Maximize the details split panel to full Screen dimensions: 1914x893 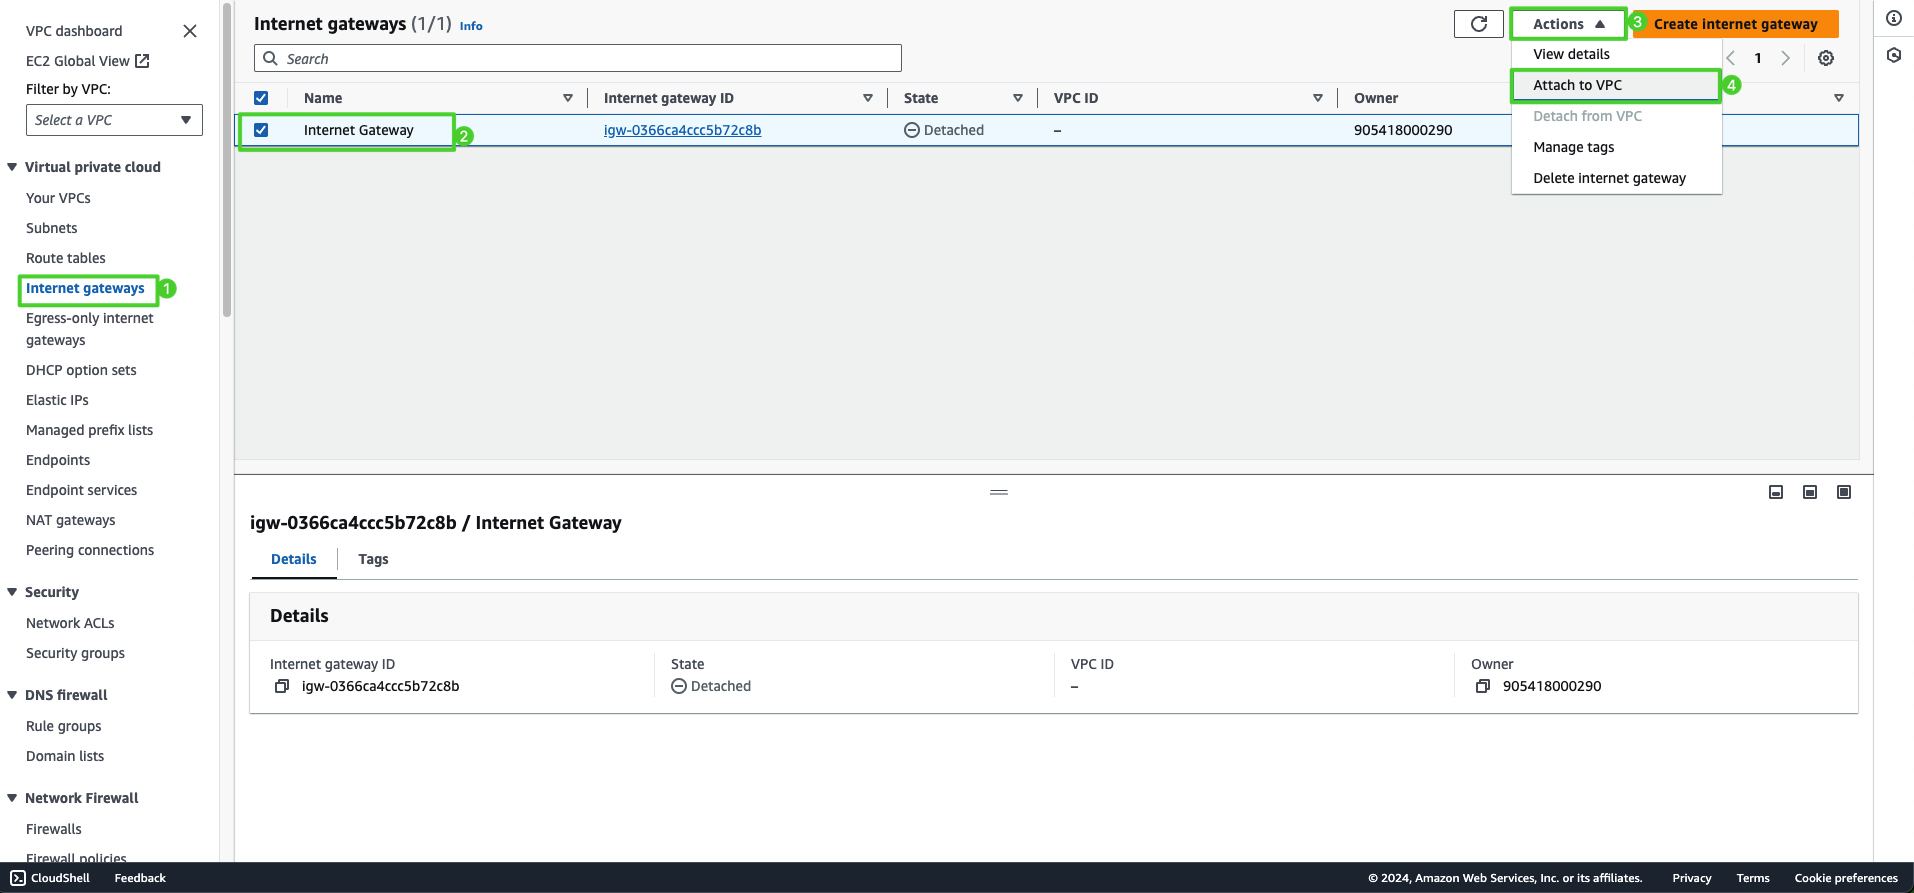coord(1843,492)
